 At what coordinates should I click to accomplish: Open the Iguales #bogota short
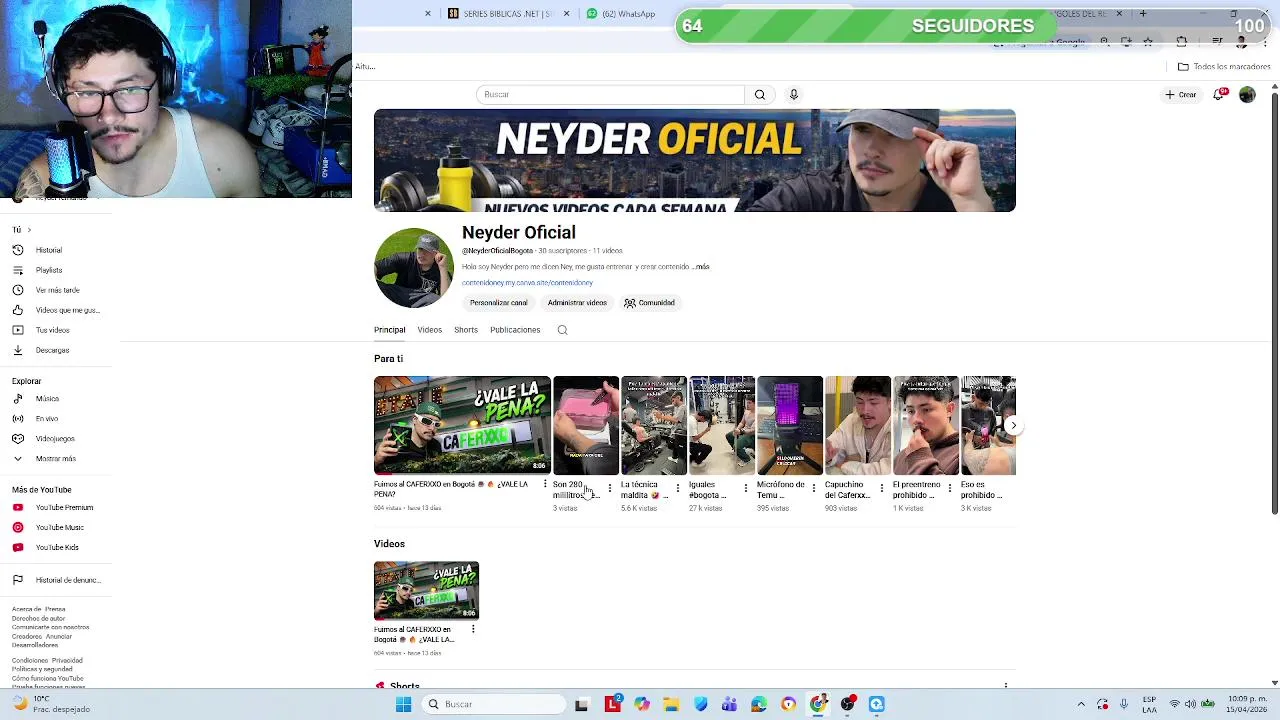click(x=721, y=425)
